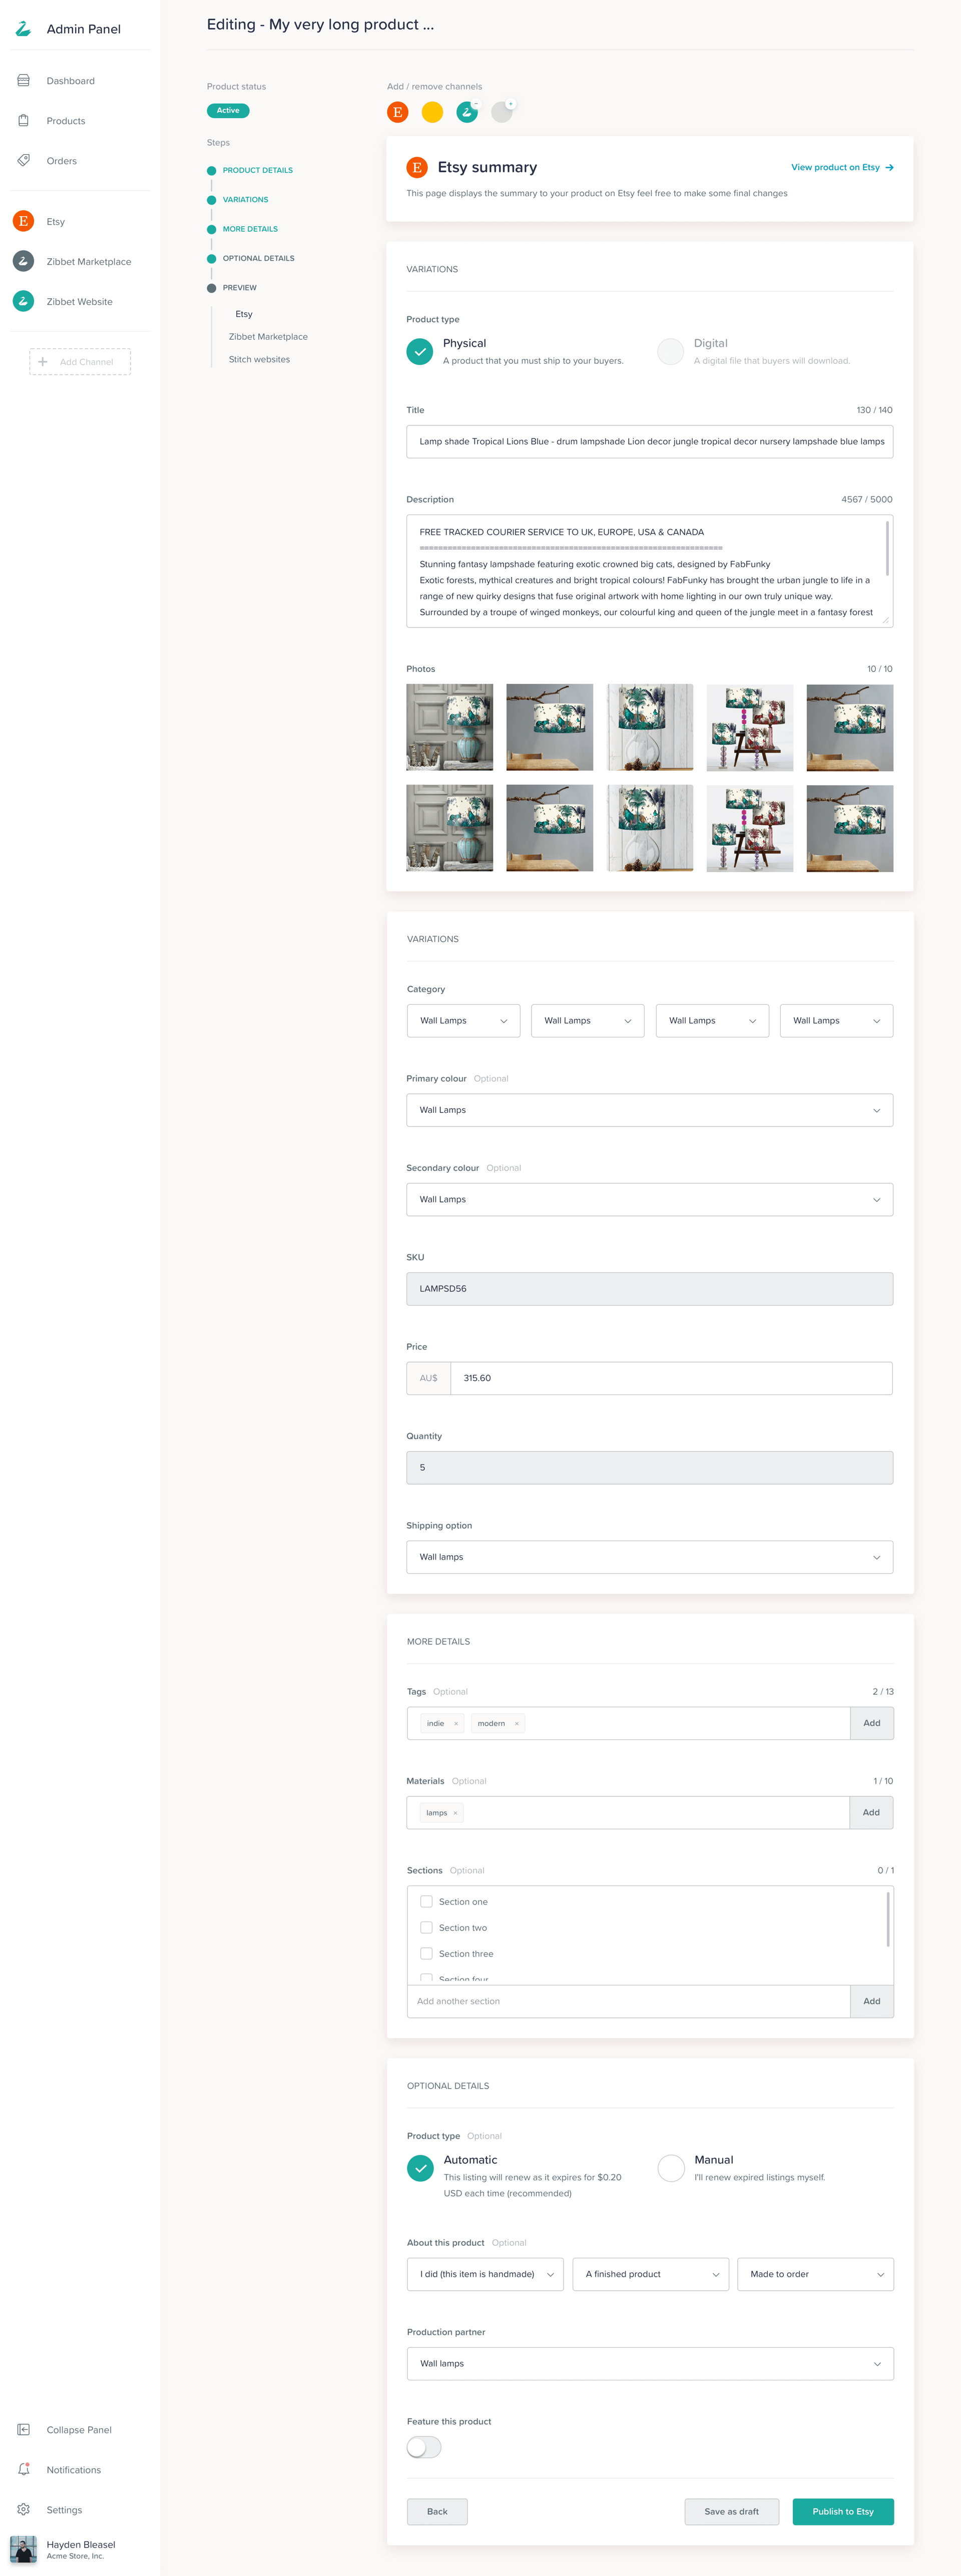Click the teal Zibbet Website icon in the sidebar
The height and width of the screenshot is (2576, 961).
click(x=24, y=301)
